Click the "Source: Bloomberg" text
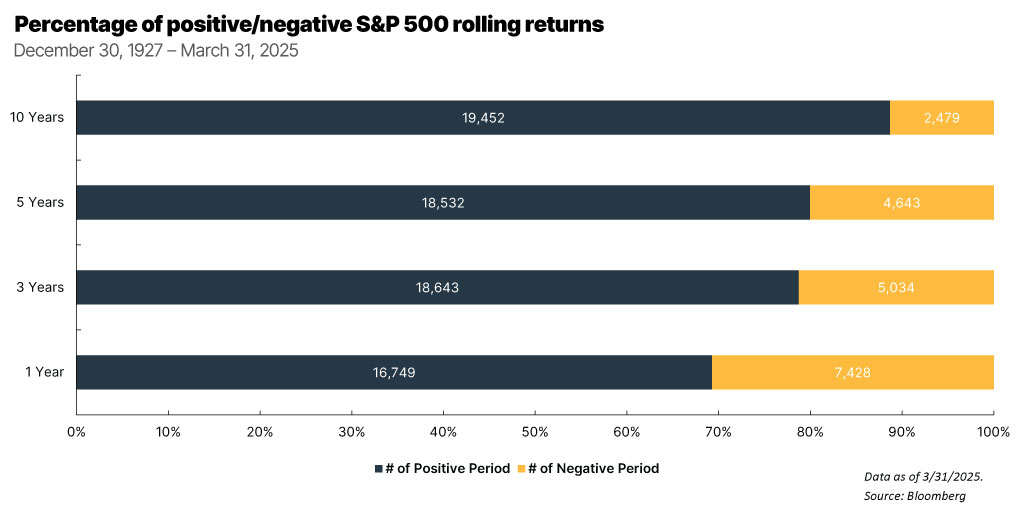The image size is (1024, 510). [x=915, y=496]
